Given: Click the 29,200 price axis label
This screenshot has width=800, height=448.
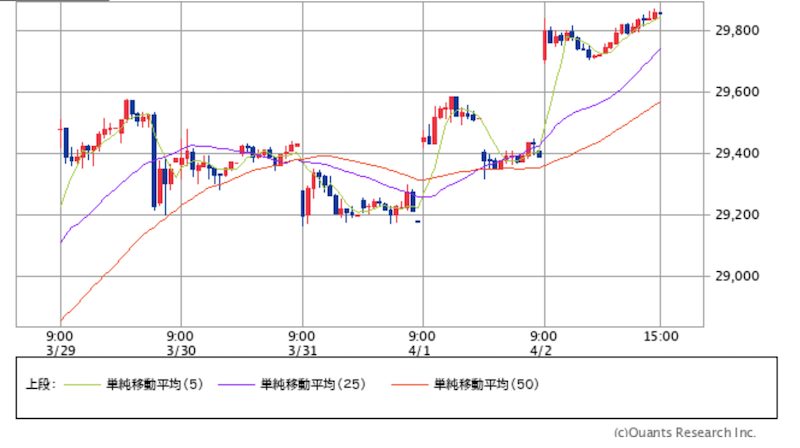Looking at the screenshot, I should coord(737,215).
